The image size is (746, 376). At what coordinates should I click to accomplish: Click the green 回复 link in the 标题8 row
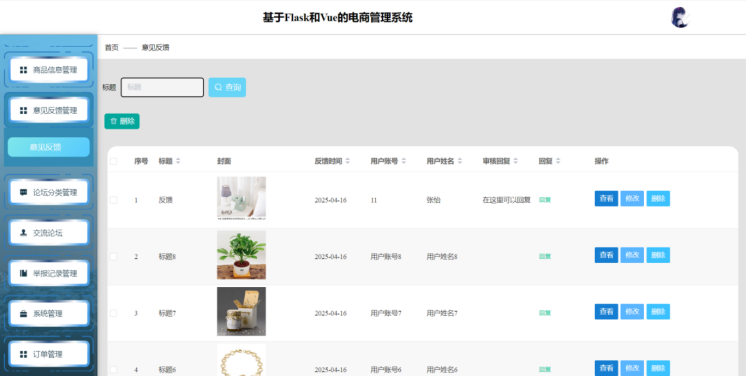coord(545,257)
